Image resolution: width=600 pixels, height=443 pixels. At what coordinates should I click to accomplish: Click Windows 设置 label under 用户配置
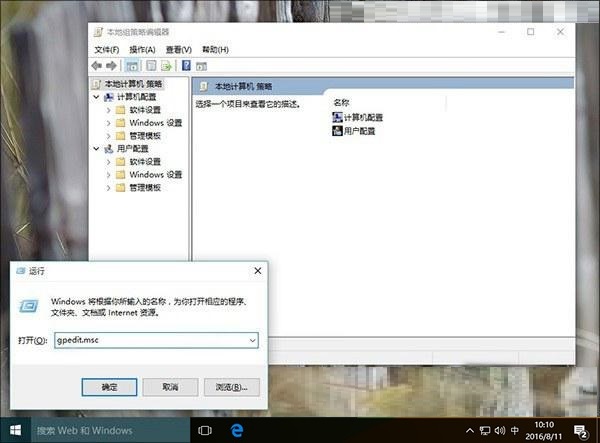(156, 175)
